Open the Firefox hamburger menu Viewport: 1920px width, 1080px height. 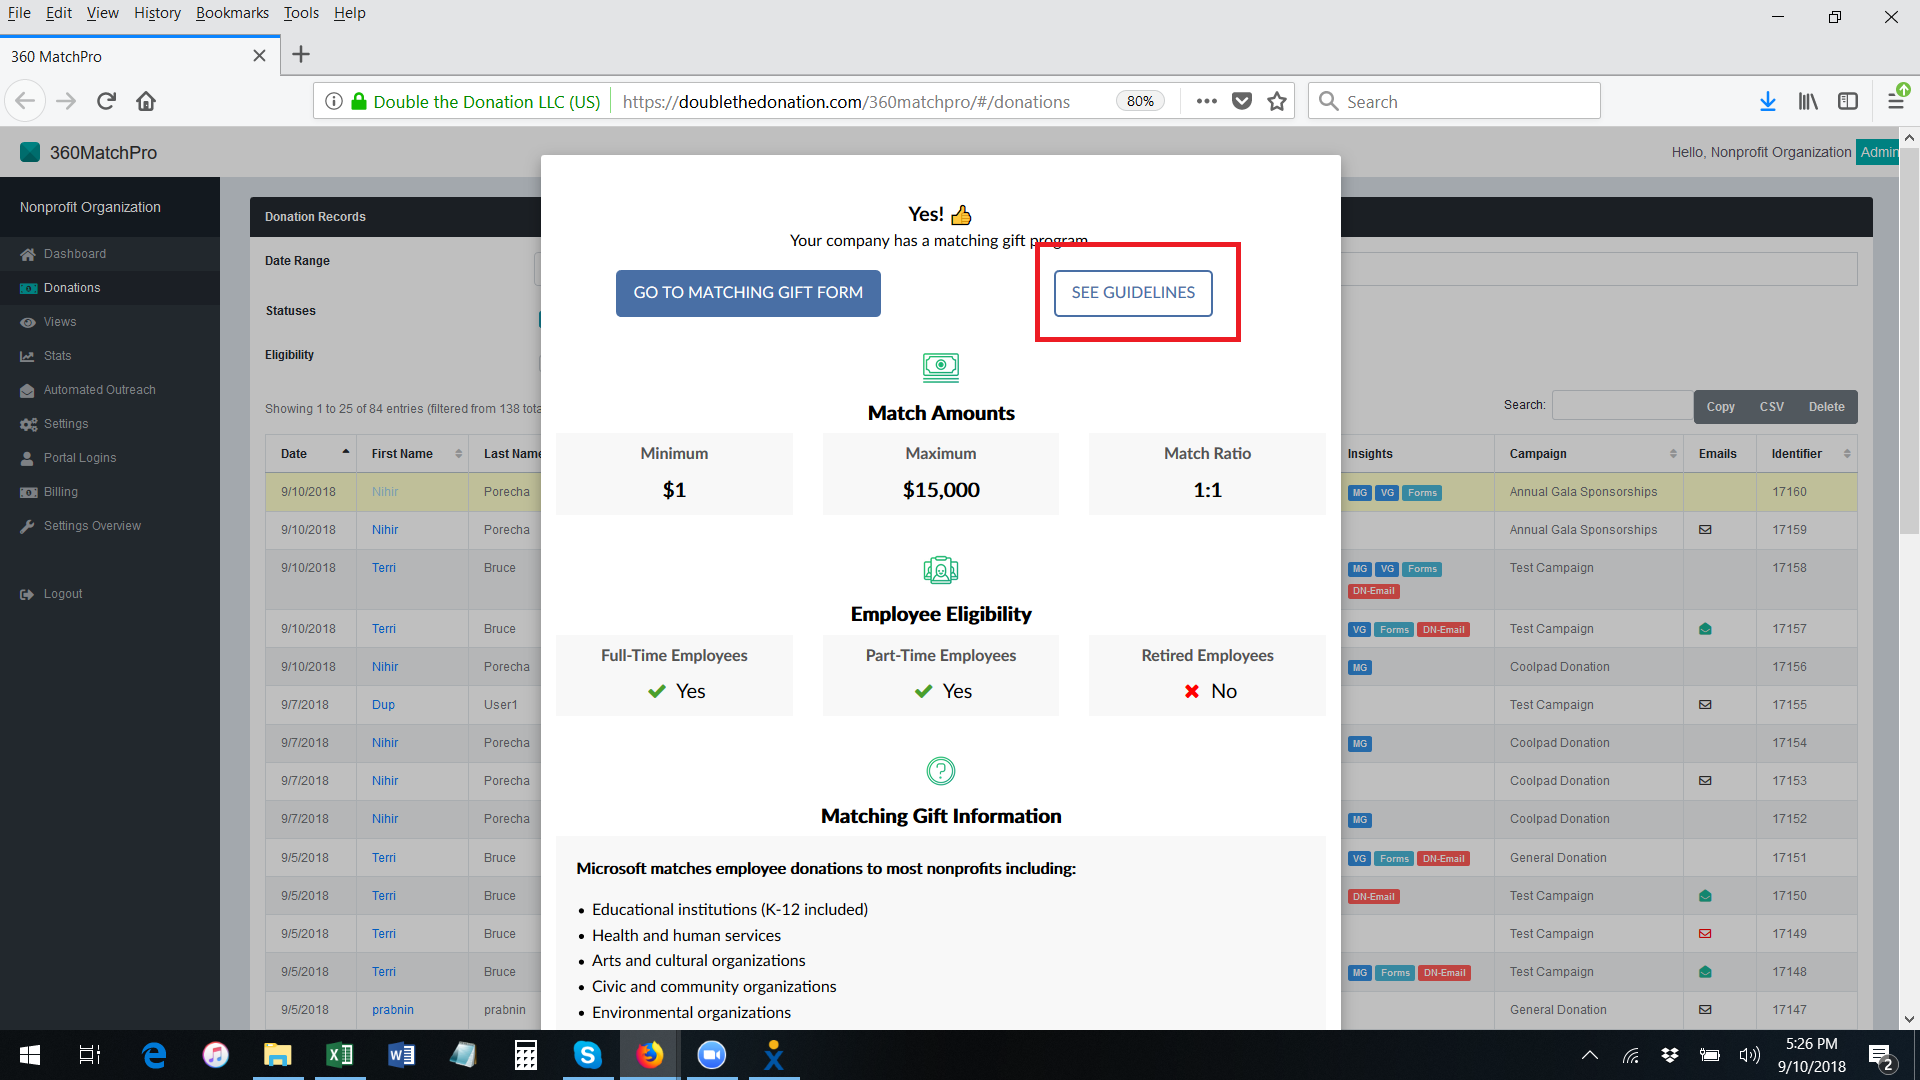(1896, 101)
